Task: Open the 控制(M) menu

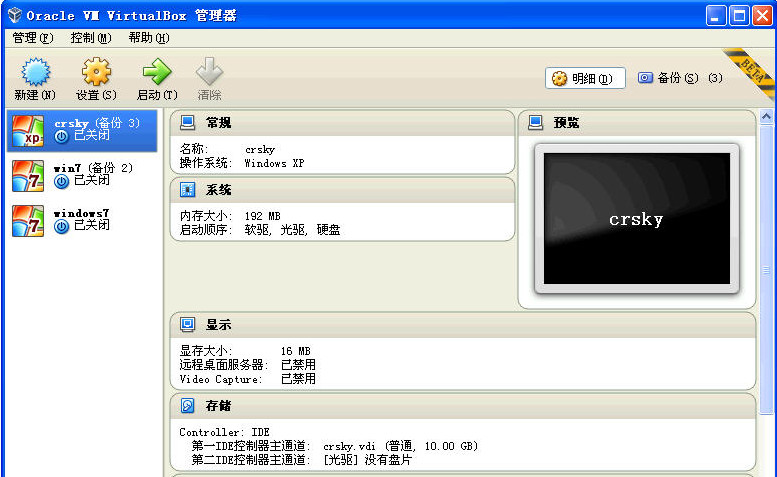Action: (x=91, y=38)
